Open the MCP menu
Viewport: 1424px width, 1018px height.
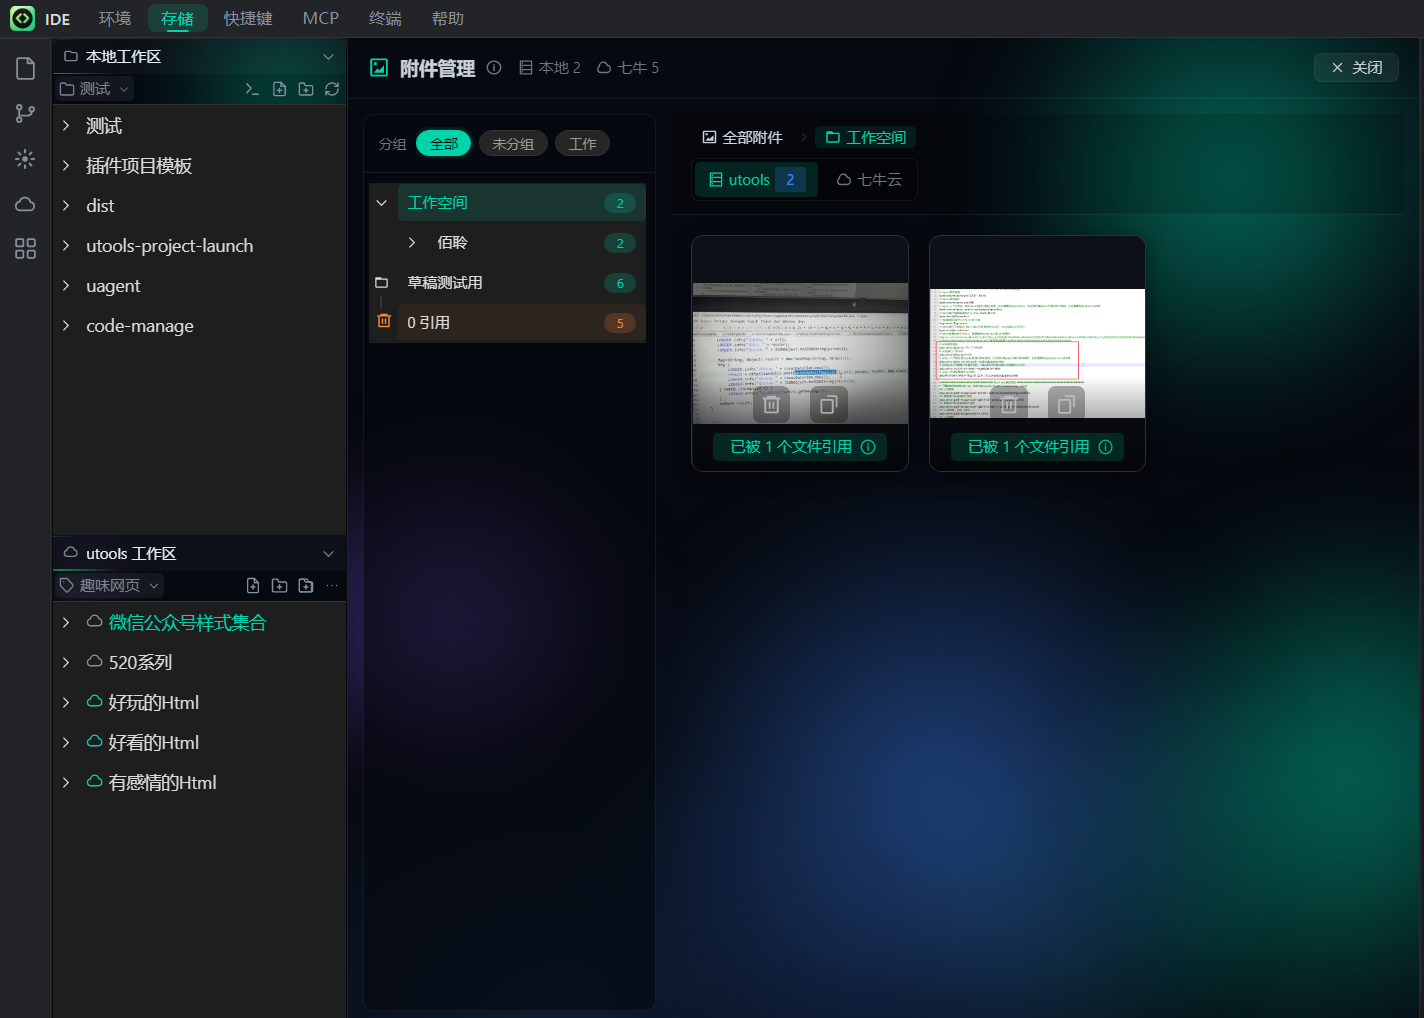click(321, 19)
